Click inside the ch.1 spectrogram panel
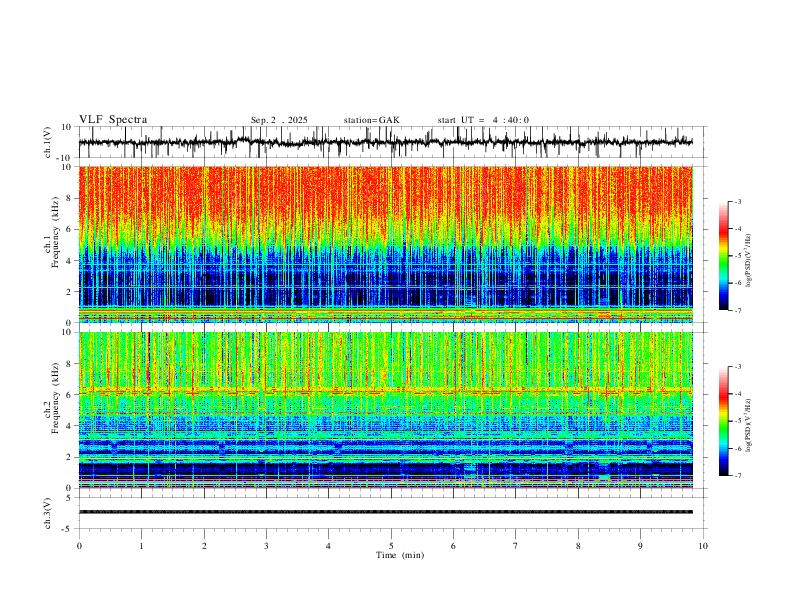The width and height of the screenshot is (792, 612). click(385, 244)
